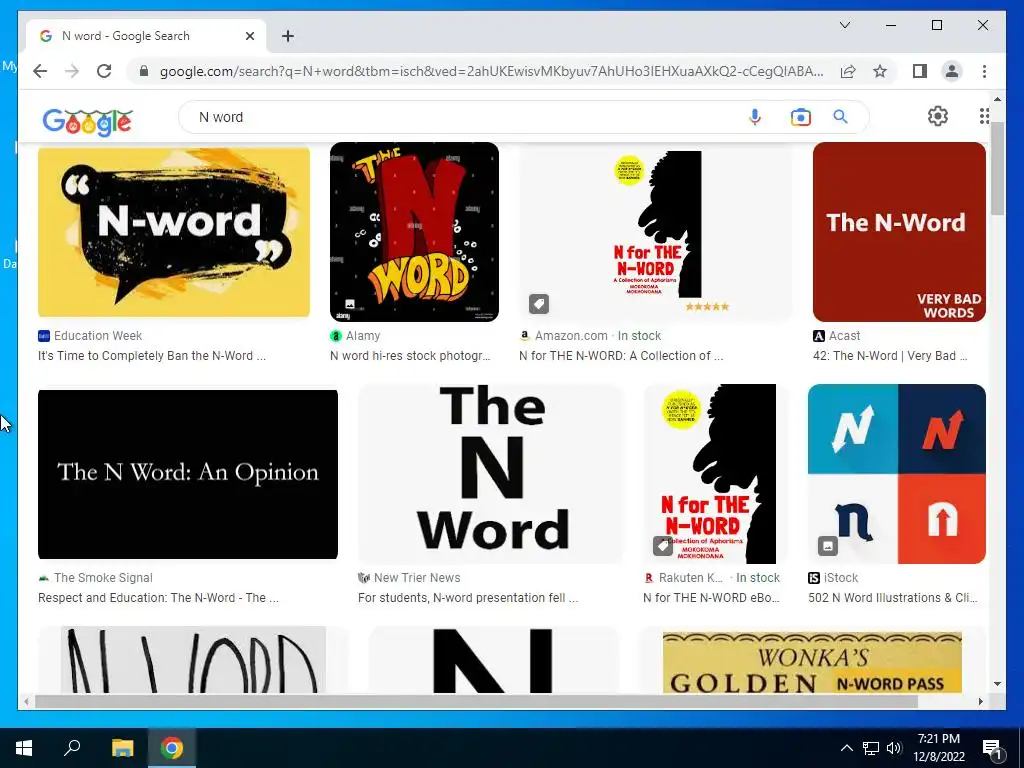The width and height of the screenshot is (1024, 768).
Task: Click the horizontal scrollbar right arrow
Action: pos(980,701)
